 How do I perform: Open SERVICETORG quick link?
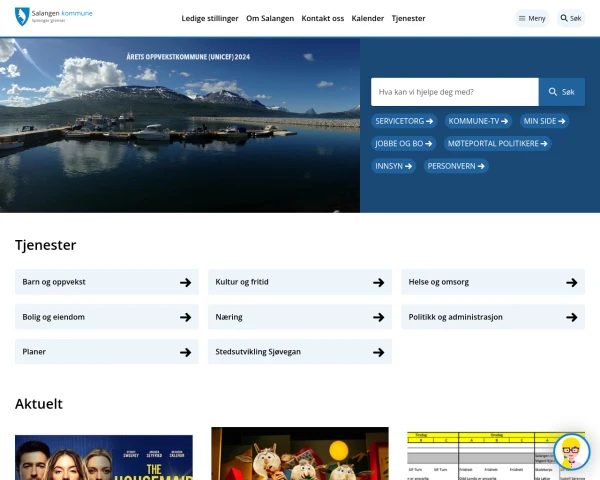click(404, 121)
